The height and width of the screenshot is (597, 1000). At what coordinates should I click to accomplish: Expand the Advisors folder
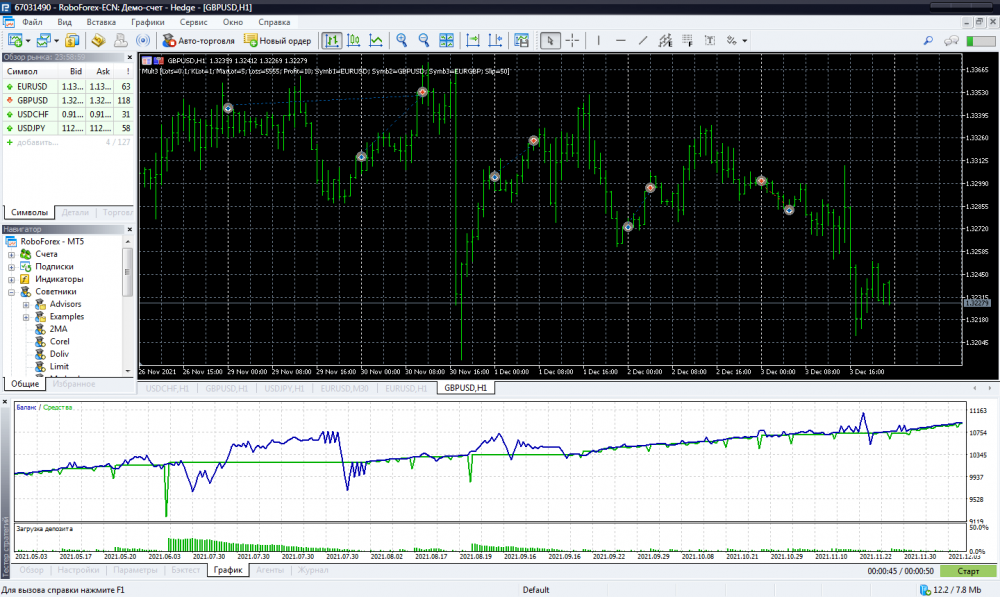(x=26, y=304)
